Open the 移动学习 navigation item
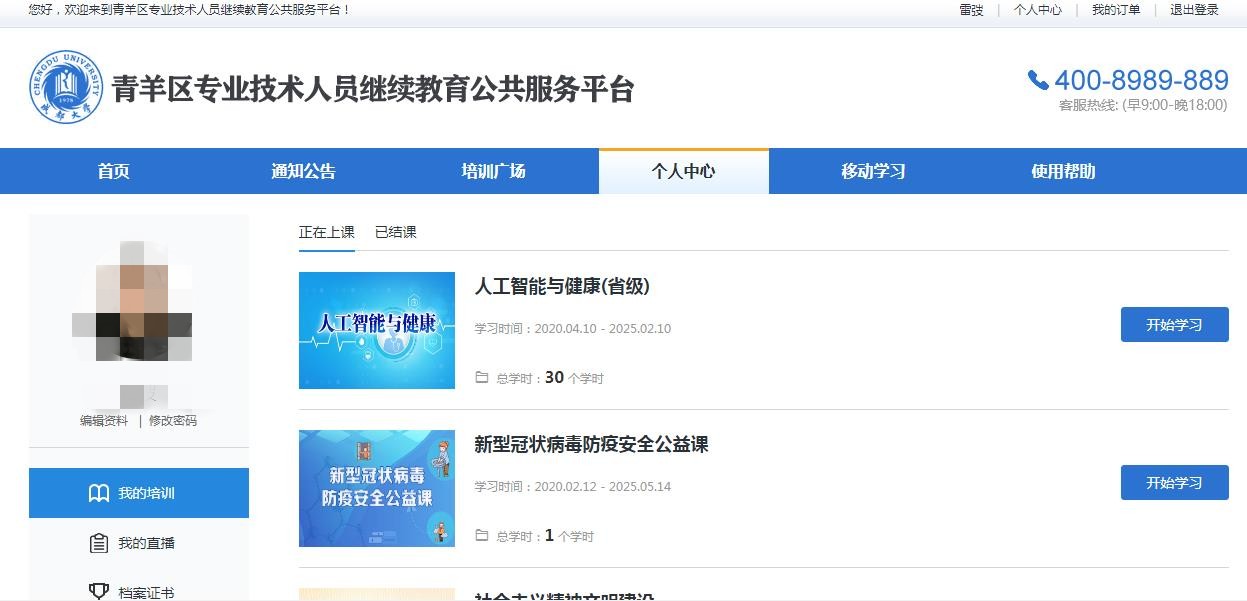This screenshot has height=601, width=1247. point(873,171)
